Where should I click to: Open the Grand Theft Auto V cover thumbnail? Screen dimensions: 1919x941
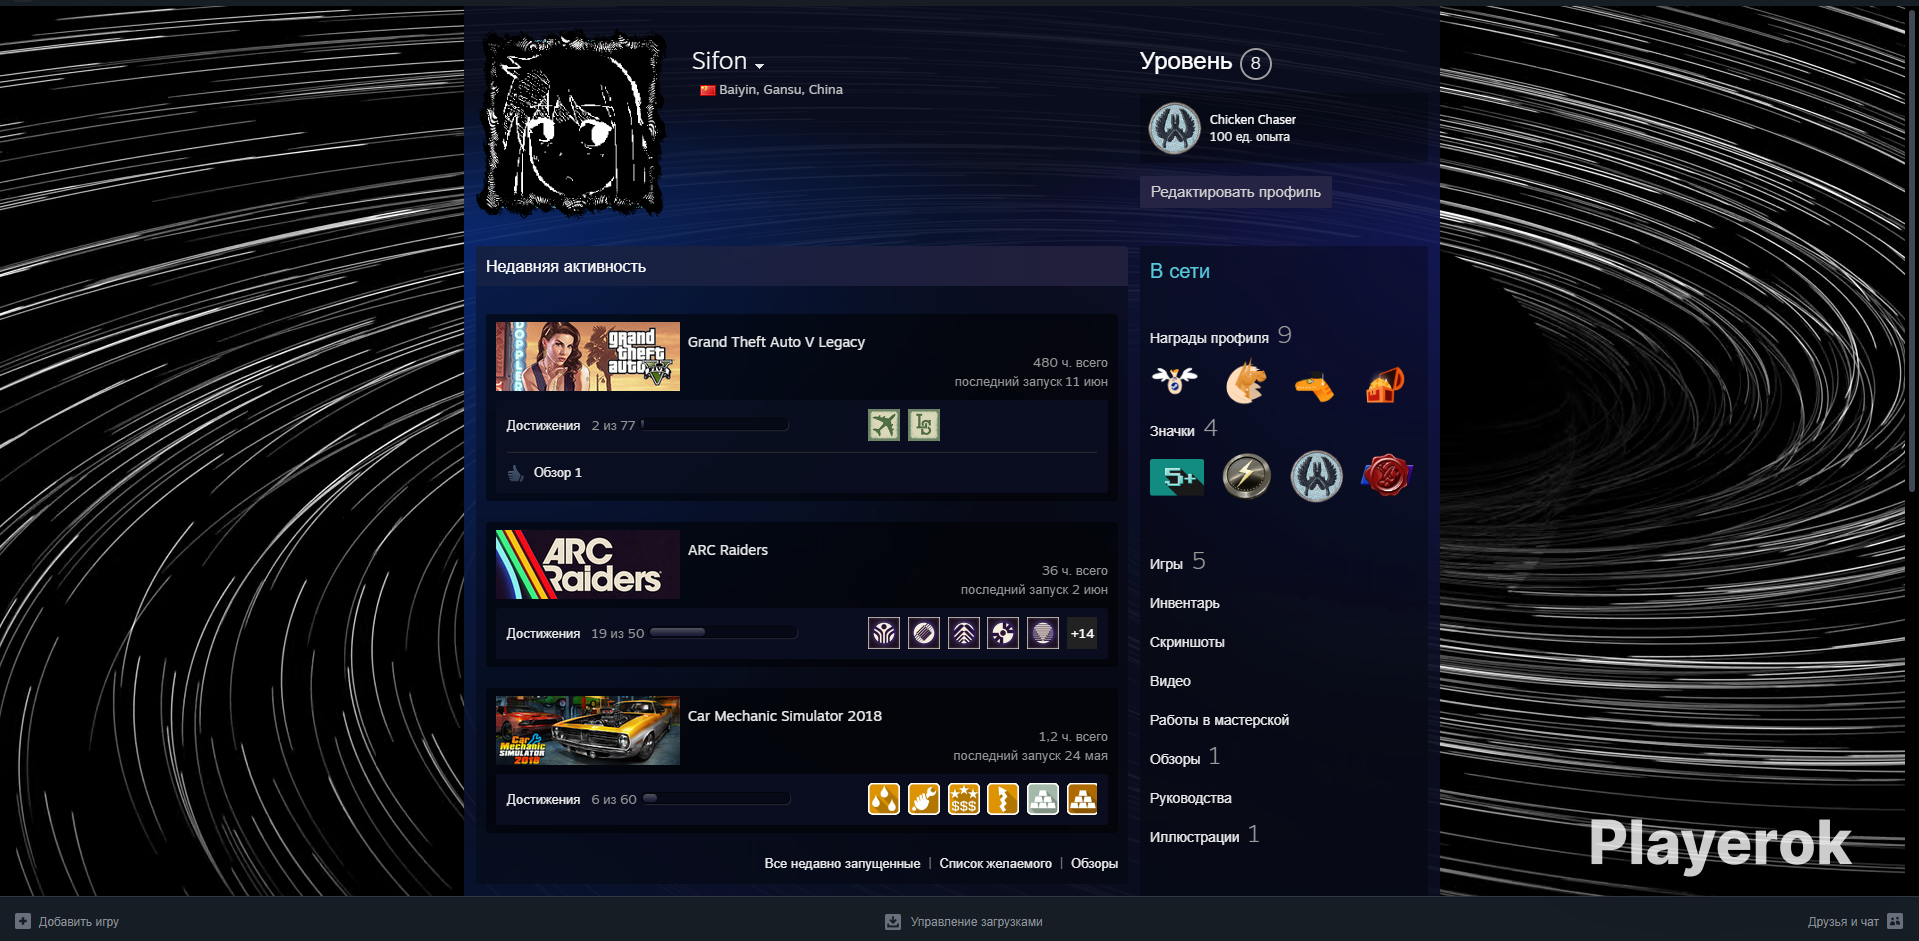tap(588, 356)
